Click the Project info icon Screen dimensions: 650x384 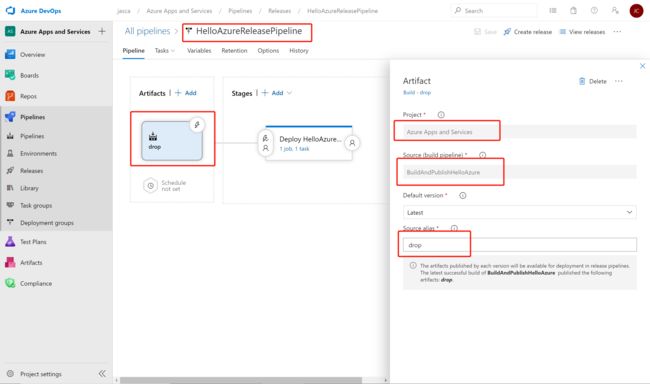point(441,114)
